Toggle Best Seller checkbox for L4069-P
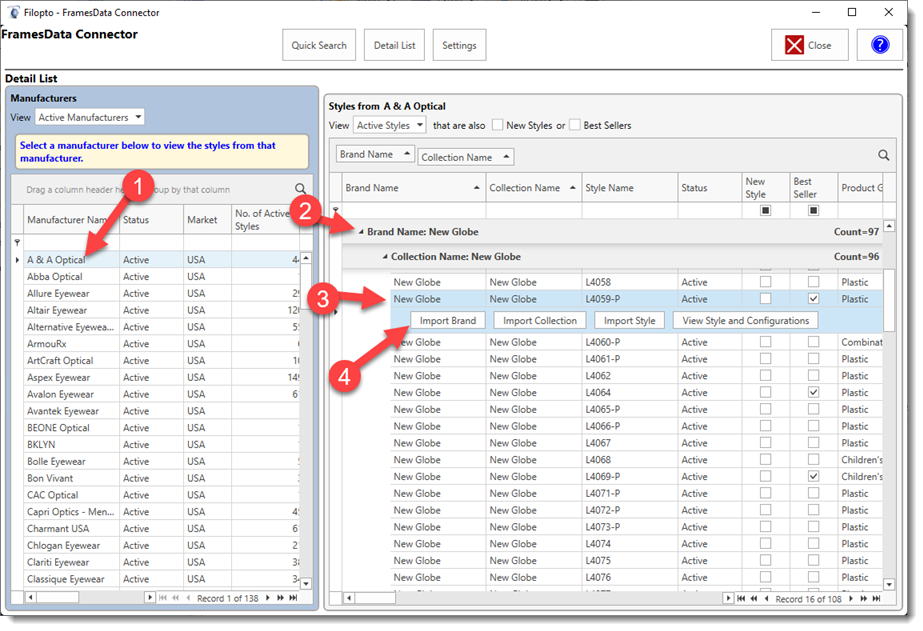 pos(813,476)
